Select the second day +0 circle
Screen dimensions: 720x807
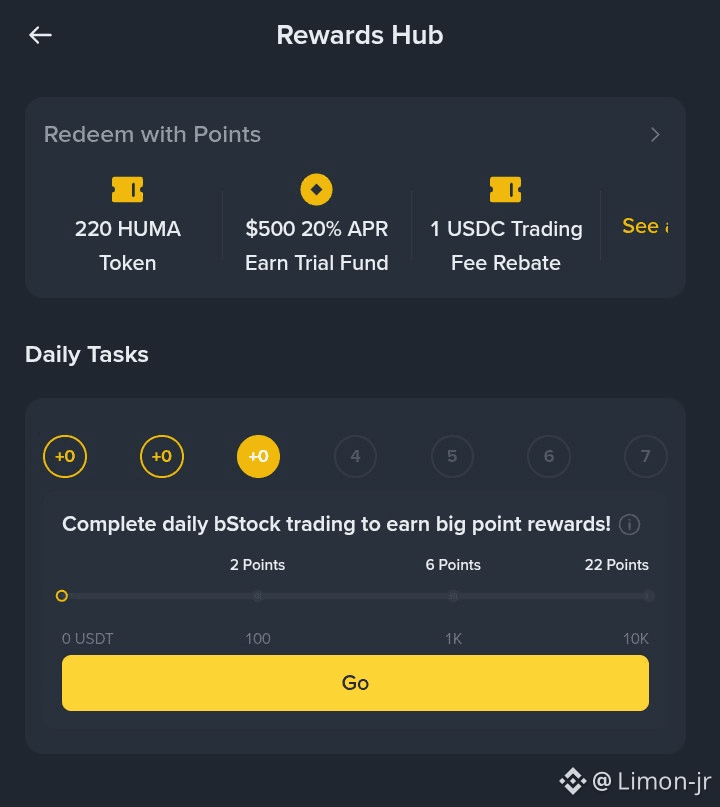162,457
